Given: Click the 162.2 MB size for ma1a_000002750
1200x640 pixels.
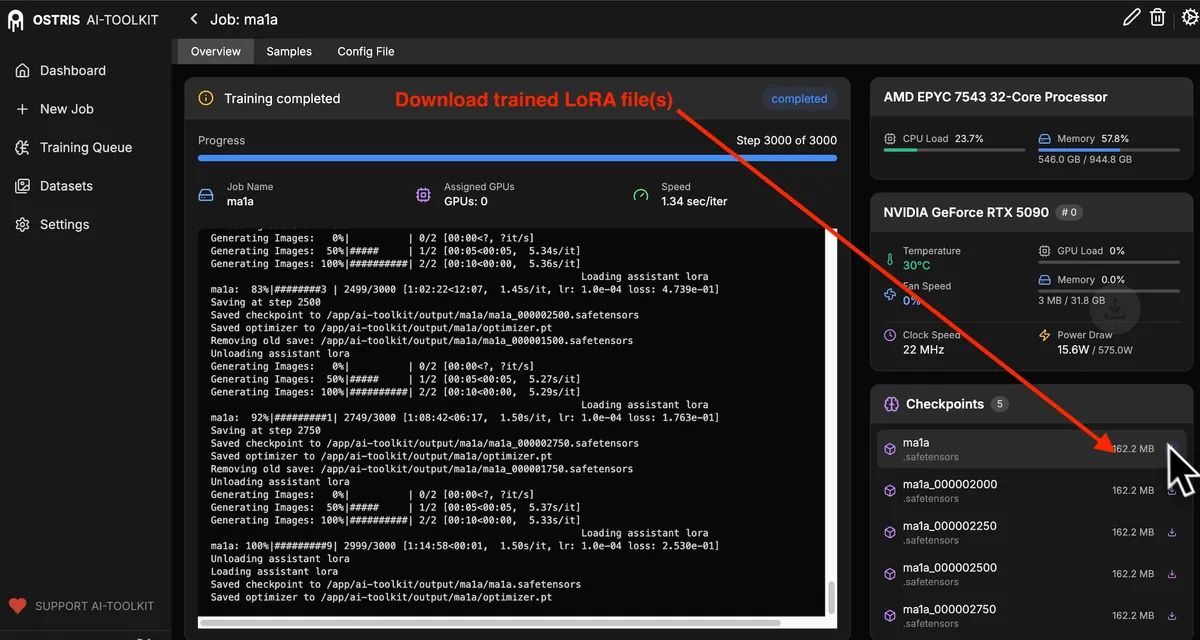Looking at the screenshot, I should (x=1133, y=616).
